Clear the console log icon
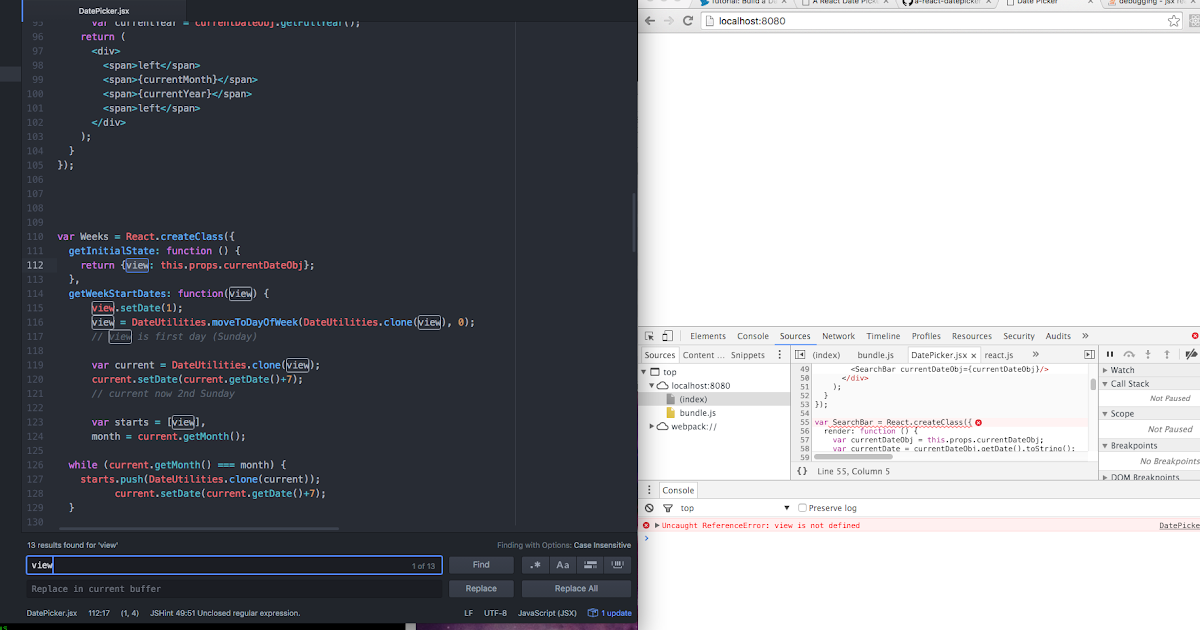Viewport: 1200px width, 630px height. pyautogui.click(x=649, y=509)
